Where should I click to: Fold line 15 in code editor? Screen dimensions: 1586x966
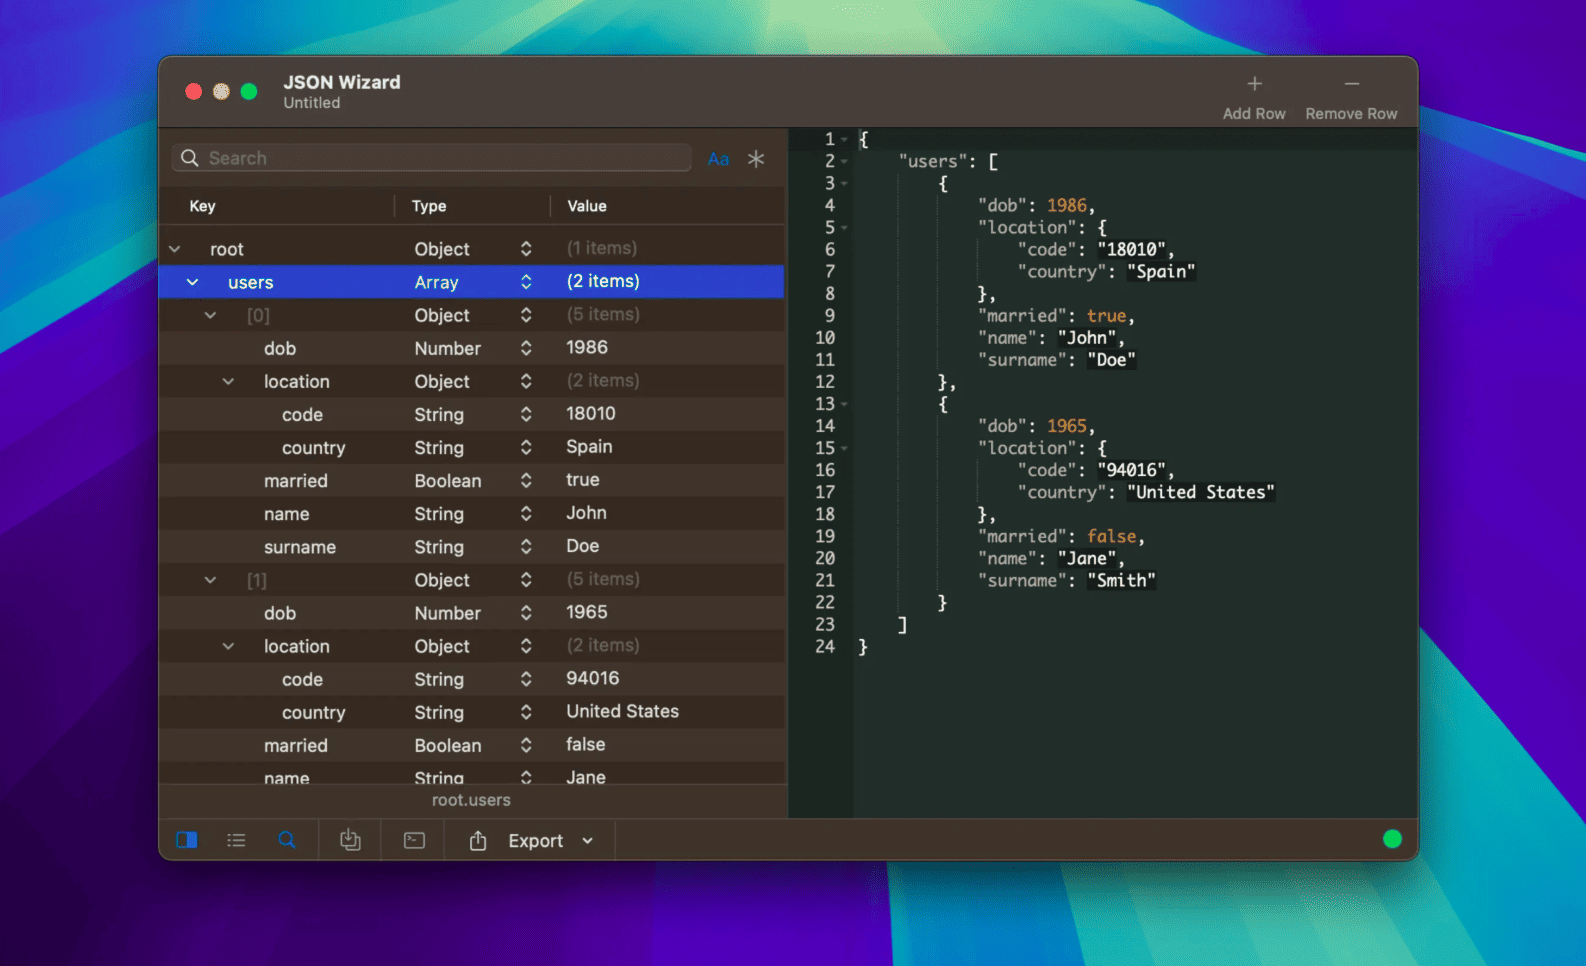click(844, 448)
